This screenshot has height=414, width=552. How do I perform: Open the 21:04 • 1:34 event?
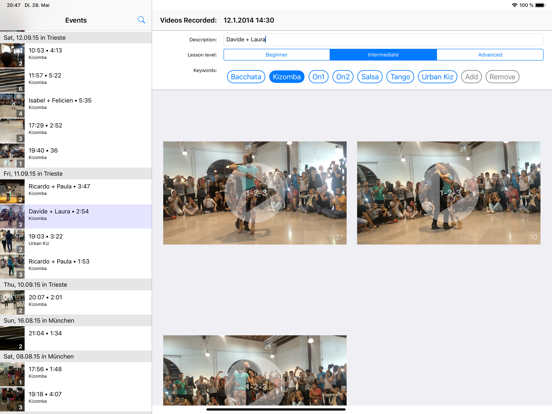tap(76, 338)
